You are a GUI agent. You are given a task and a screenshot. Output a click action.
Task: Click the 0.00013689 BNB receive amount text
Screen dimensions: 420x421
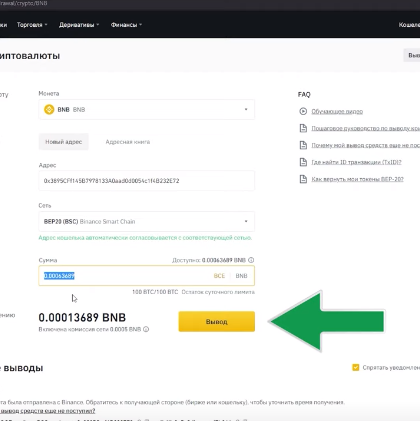click(x=82, y=317)
